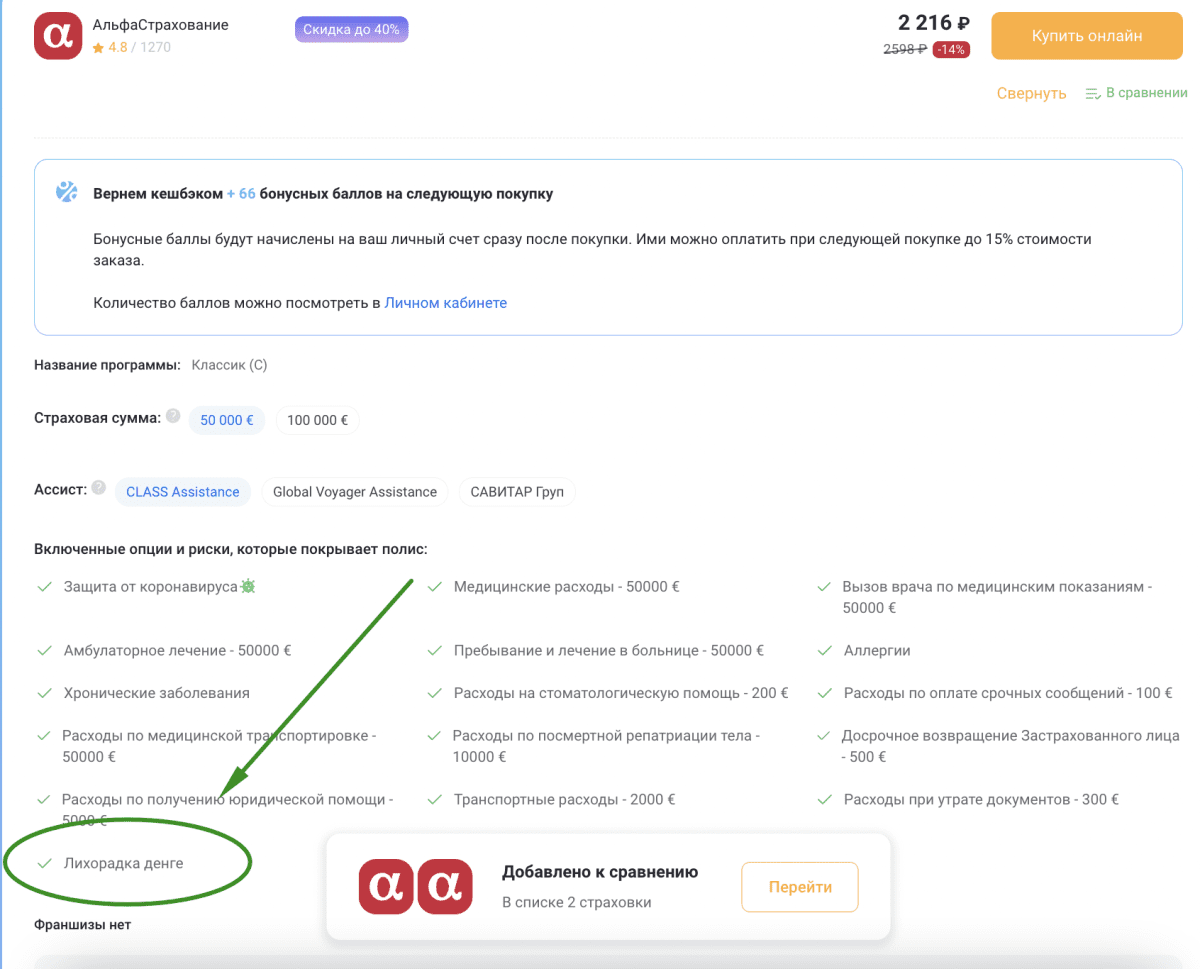Click help icon next to Ассист
Screen dimensions: 1200x969
click(98, 488)
